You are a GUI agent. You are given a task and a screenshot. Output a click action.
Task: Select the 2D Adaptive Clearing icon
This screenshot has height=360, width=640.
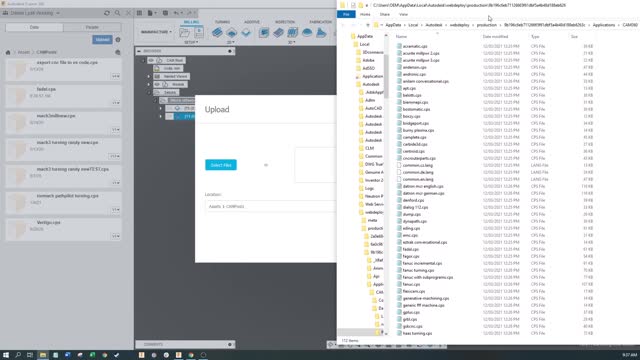(217, 32)
